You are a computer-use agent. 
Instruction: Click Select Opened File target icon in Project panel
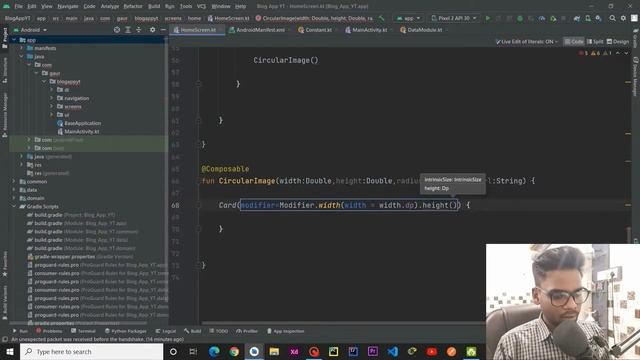pos(117,30)
